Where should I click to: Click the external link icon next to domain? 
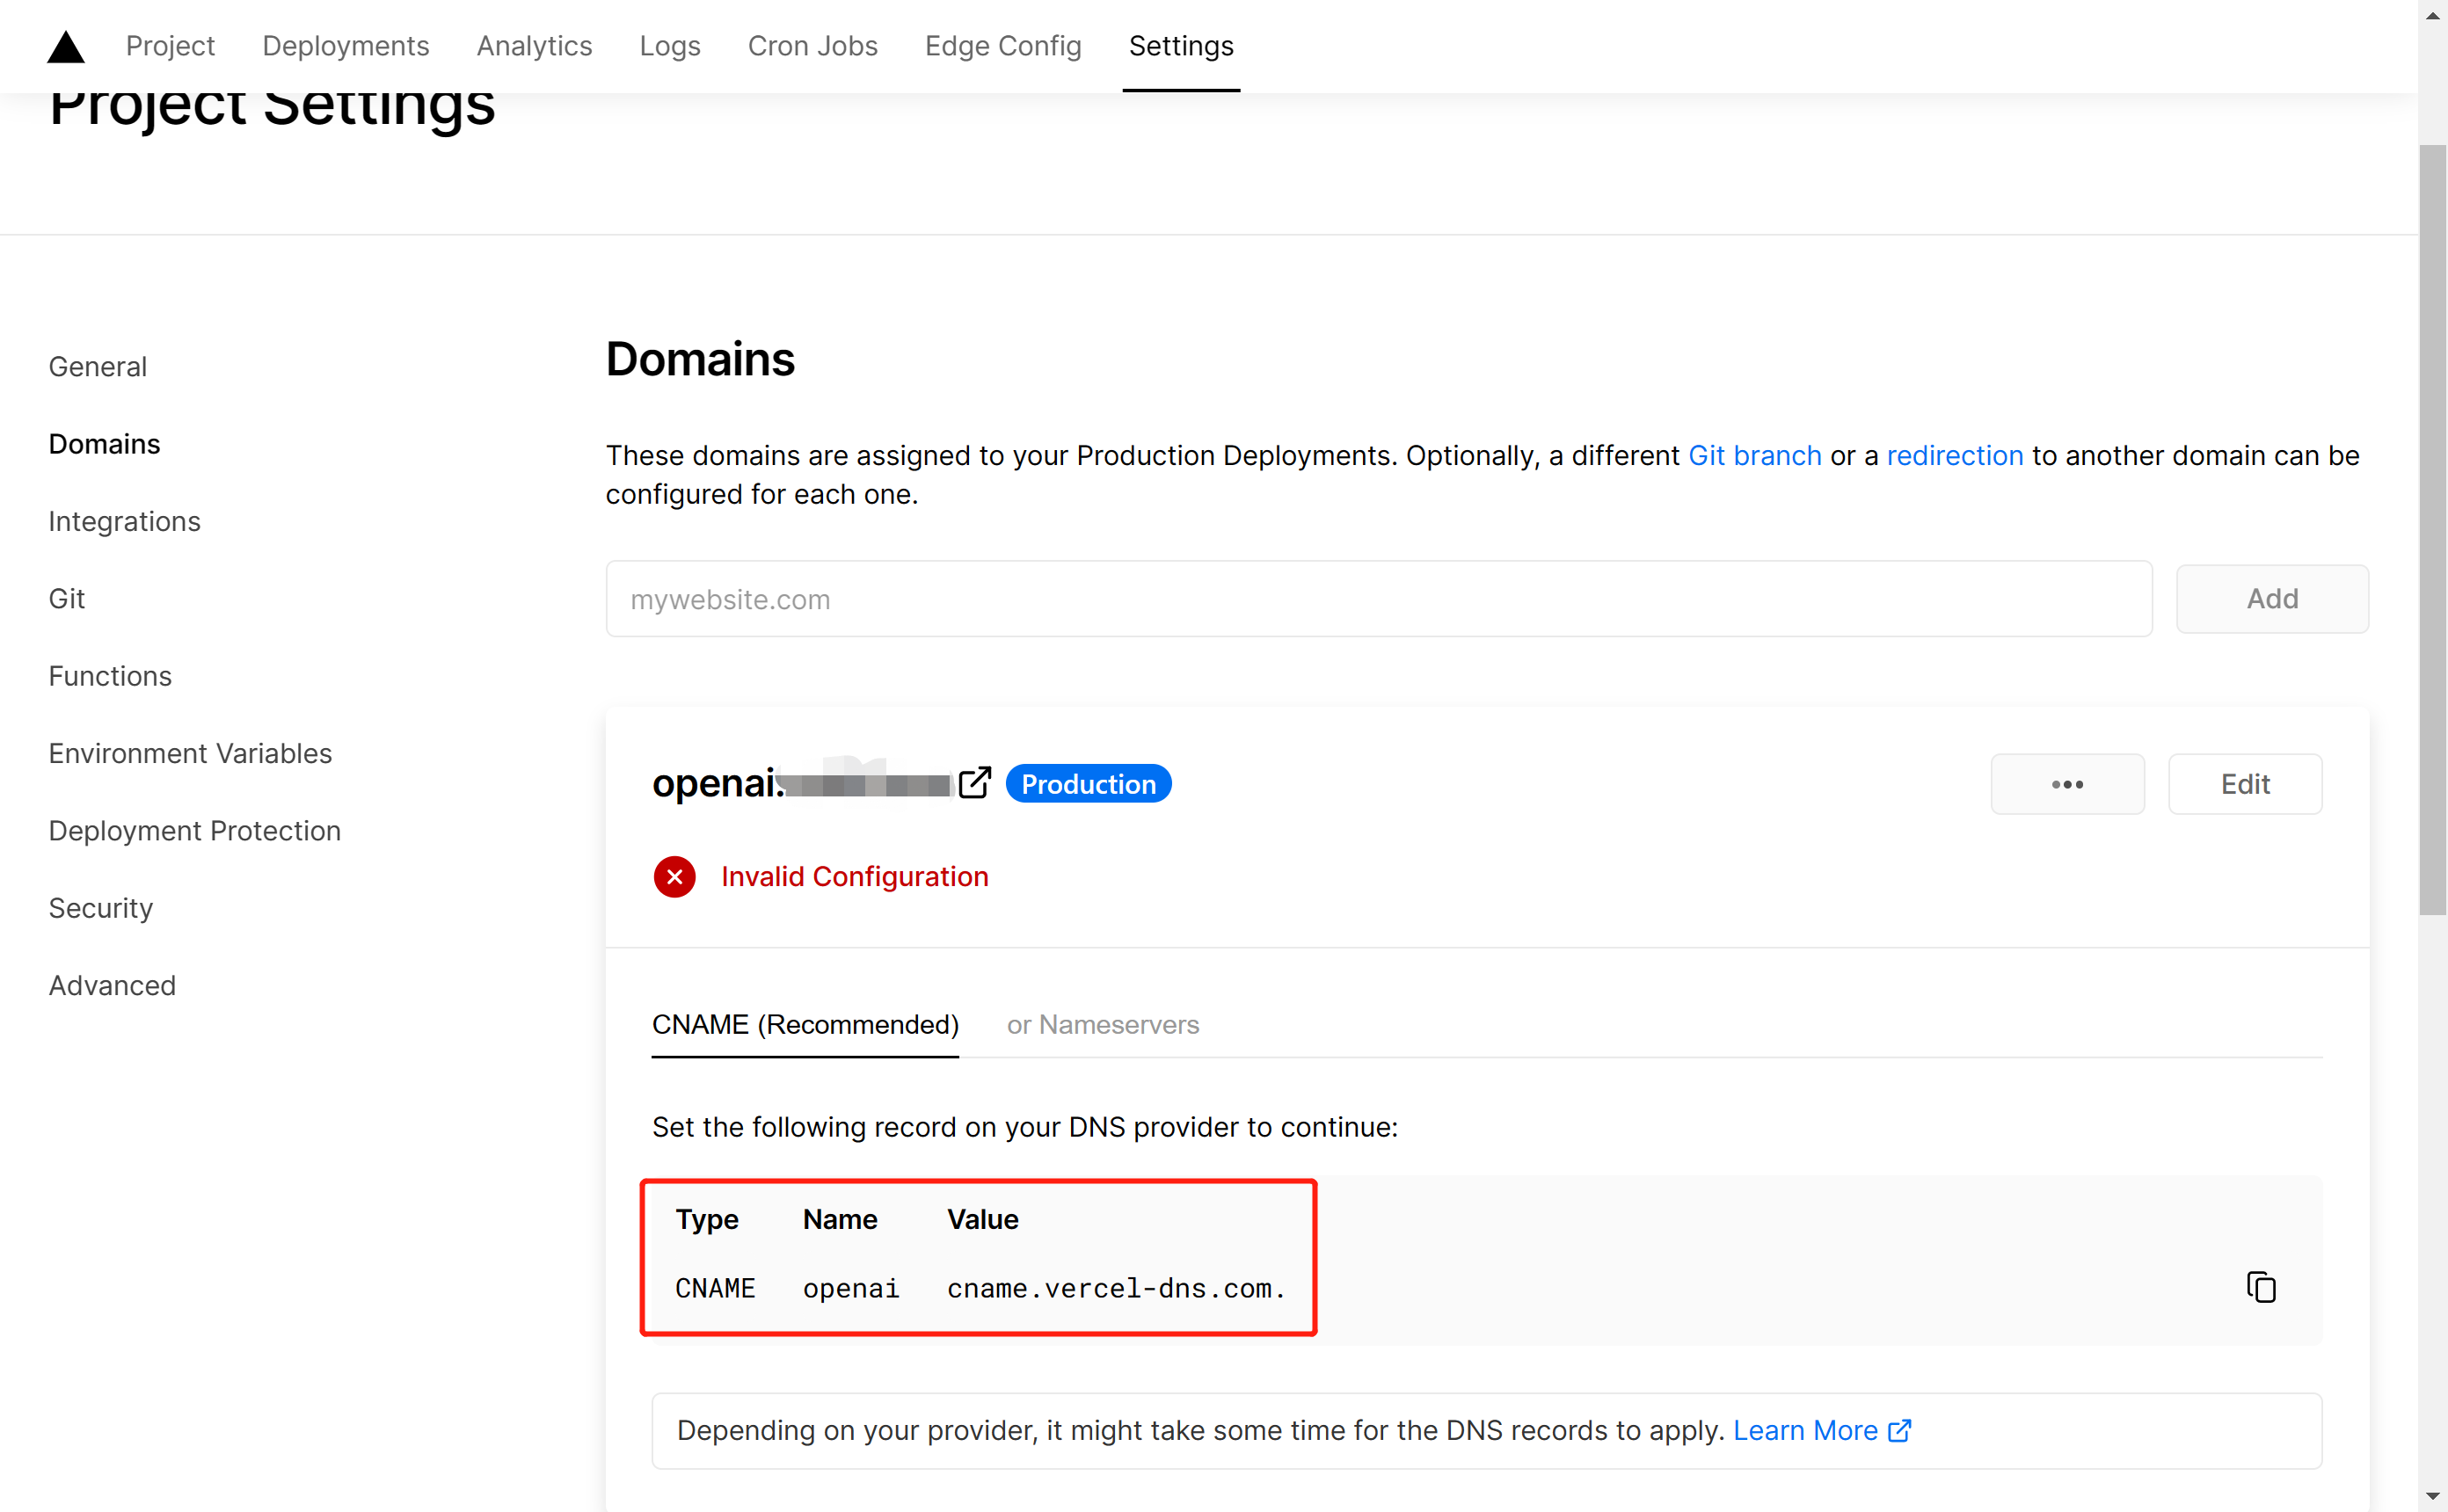974,783
